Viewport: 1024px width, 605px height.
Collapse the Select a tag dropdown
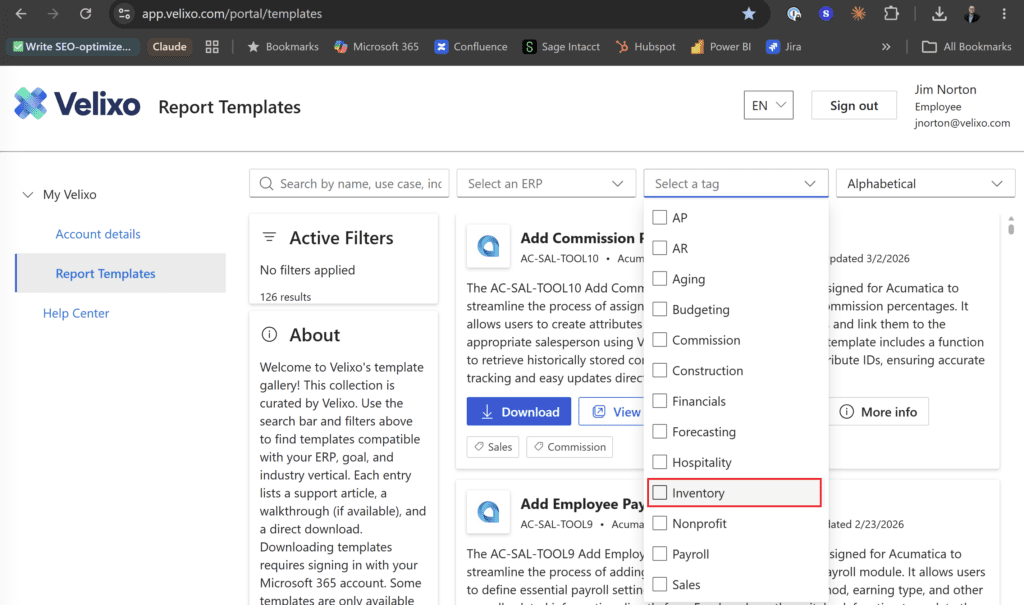tap(735, 184)
